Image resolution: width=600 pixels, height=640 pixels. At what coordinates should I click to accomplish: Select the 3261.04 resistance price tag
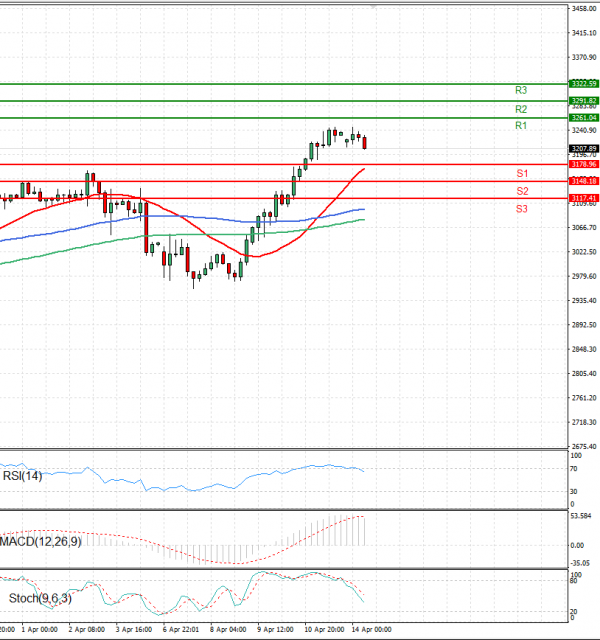click(583, 118)
